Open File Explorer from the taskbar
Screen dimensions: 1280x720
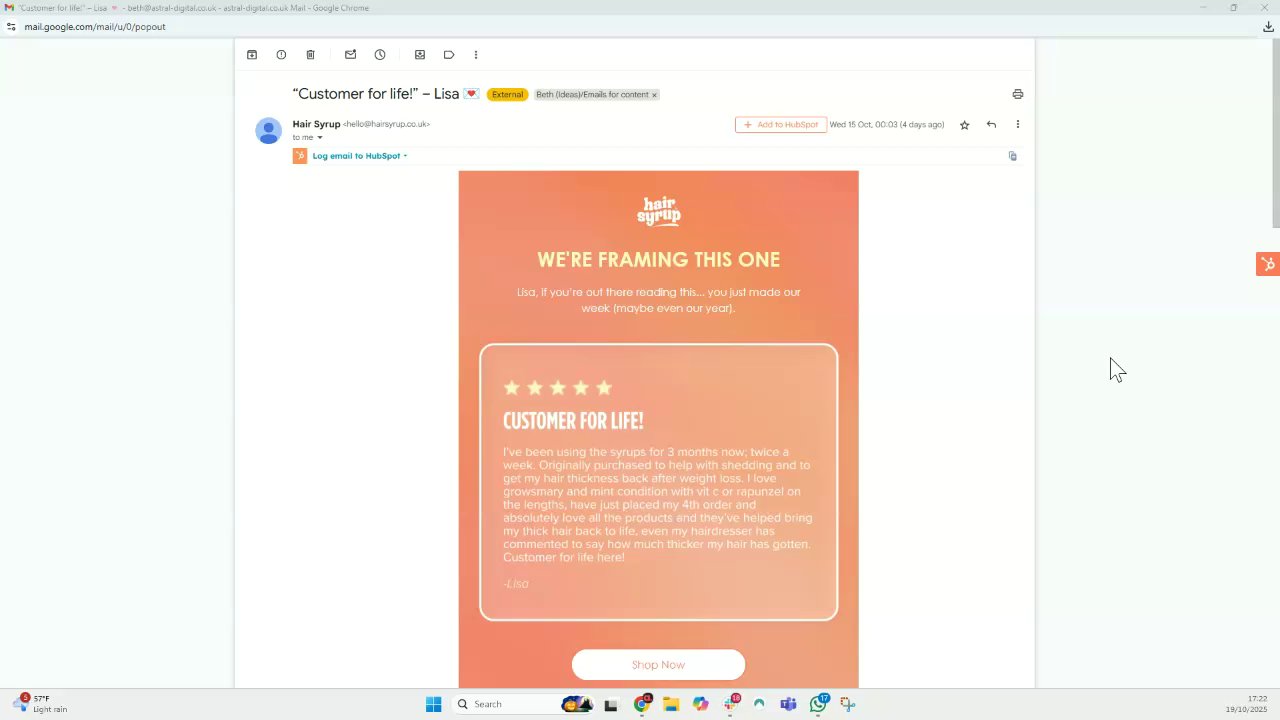(671, 705)
